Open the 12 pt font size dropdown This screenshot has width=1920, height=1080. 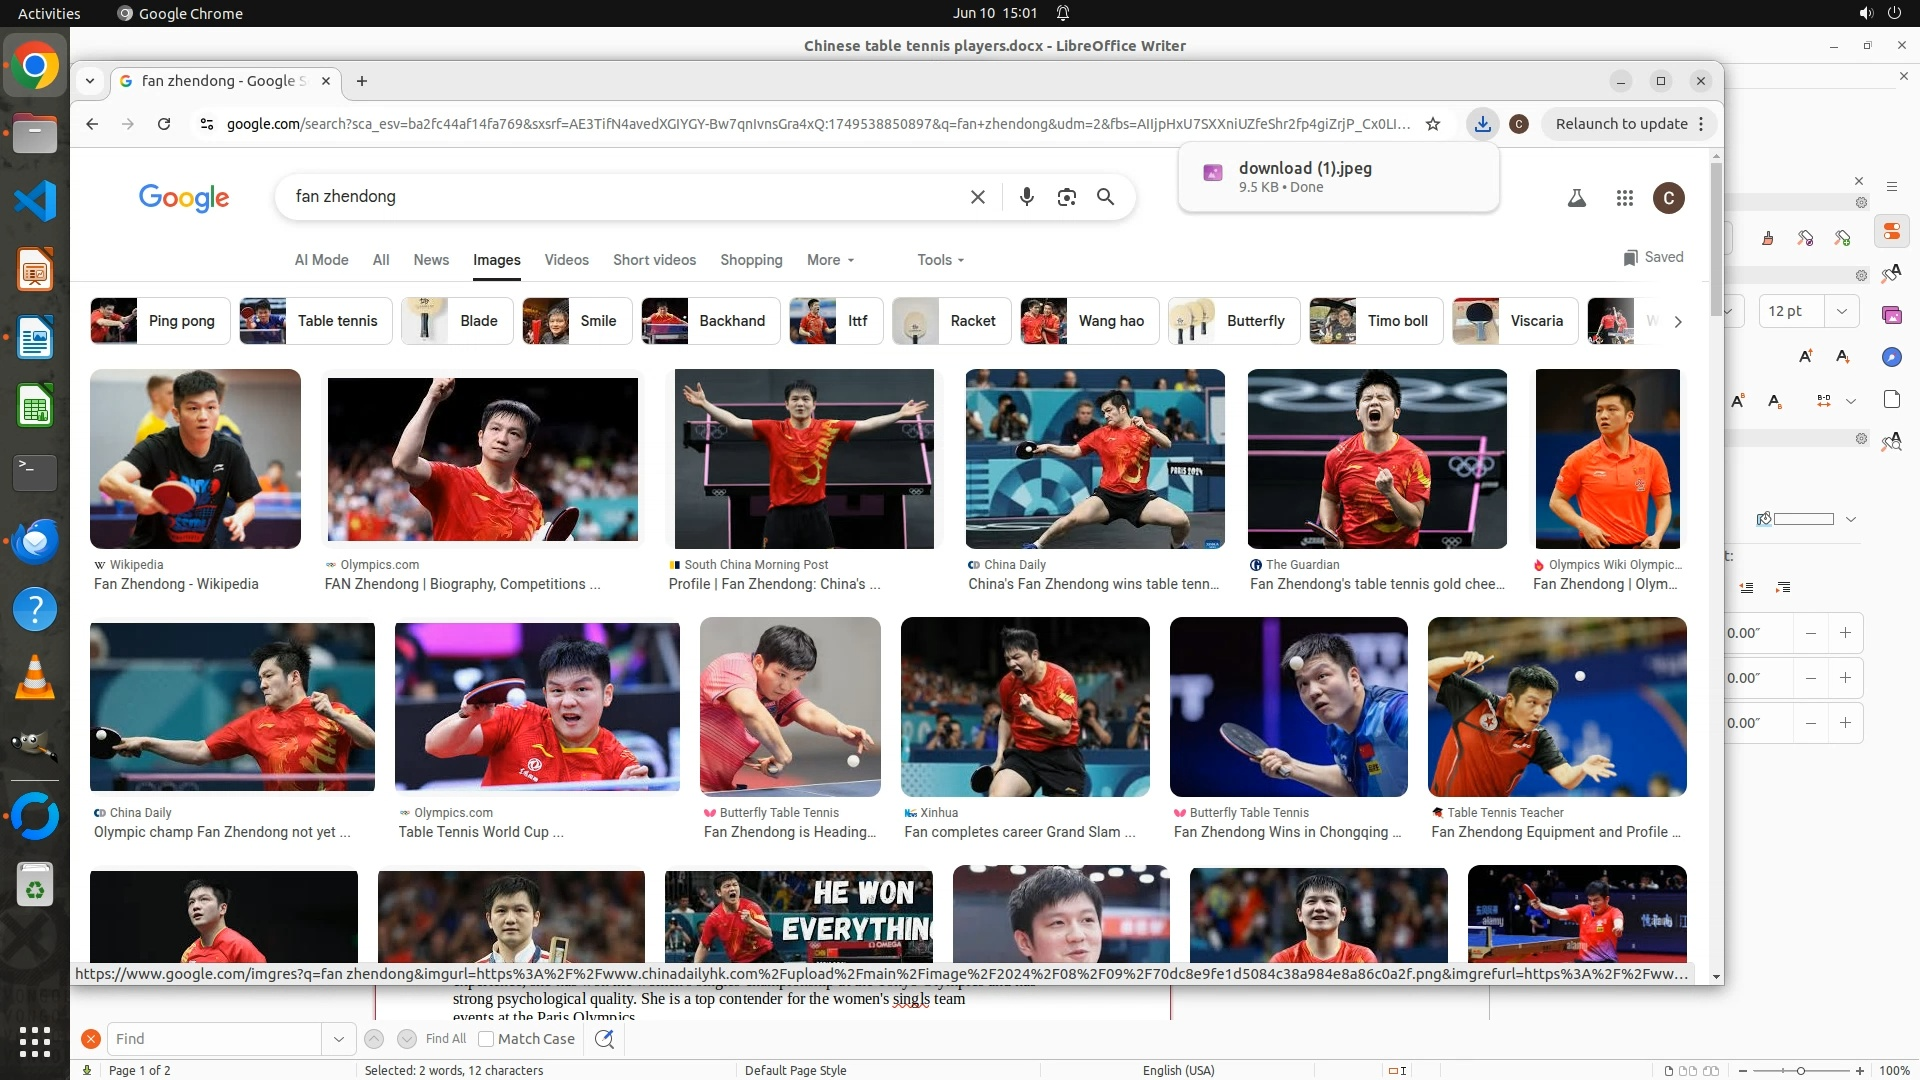coord(1841,311)
